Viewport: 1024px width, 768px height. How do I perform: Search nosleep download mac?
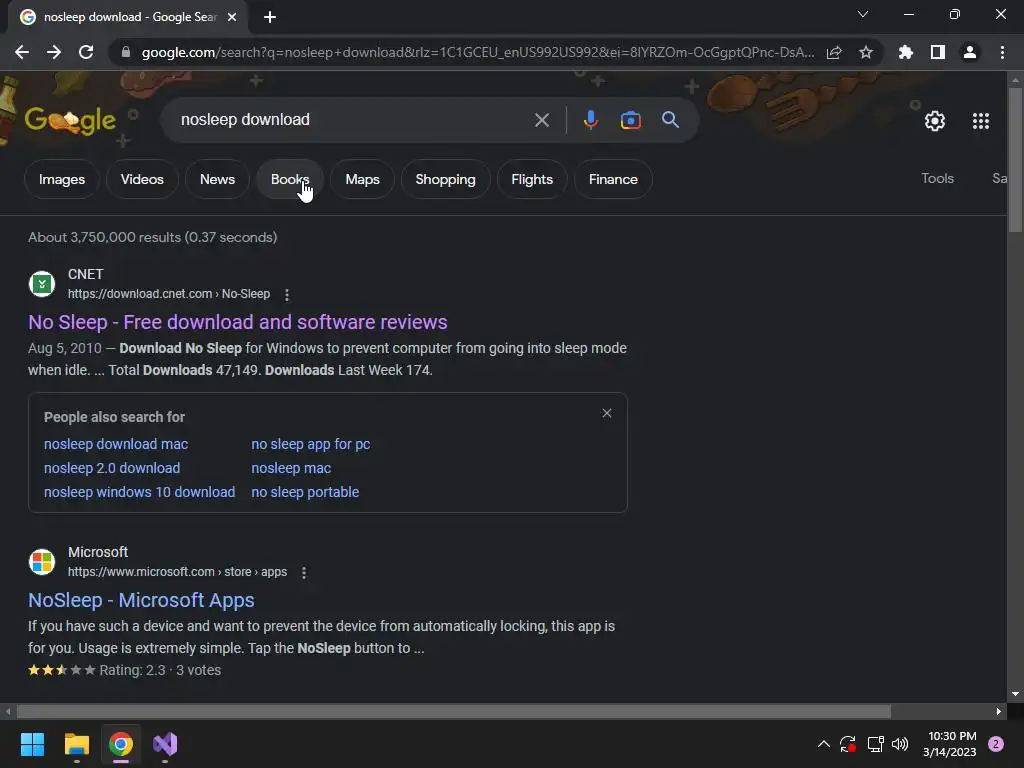pyautogui.click(x=116, y=444)
